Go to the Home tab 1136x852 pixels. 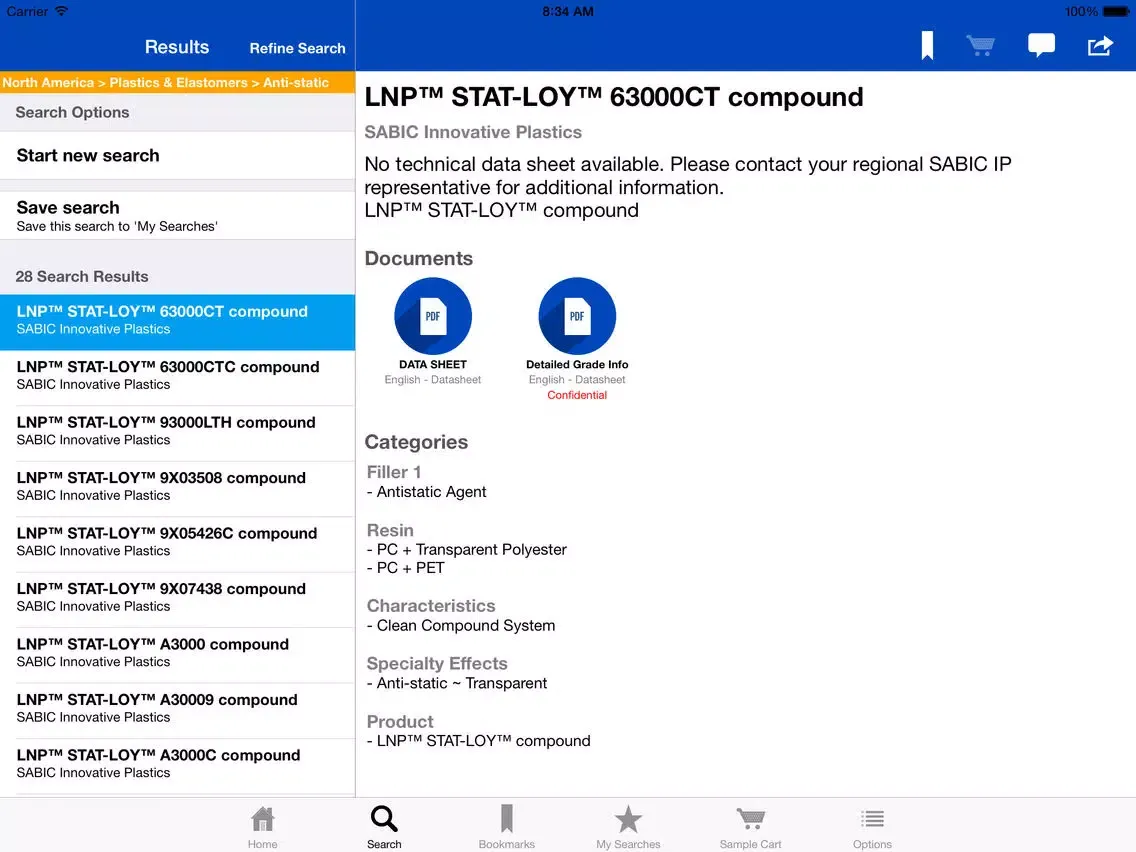[x=262, y=827]
